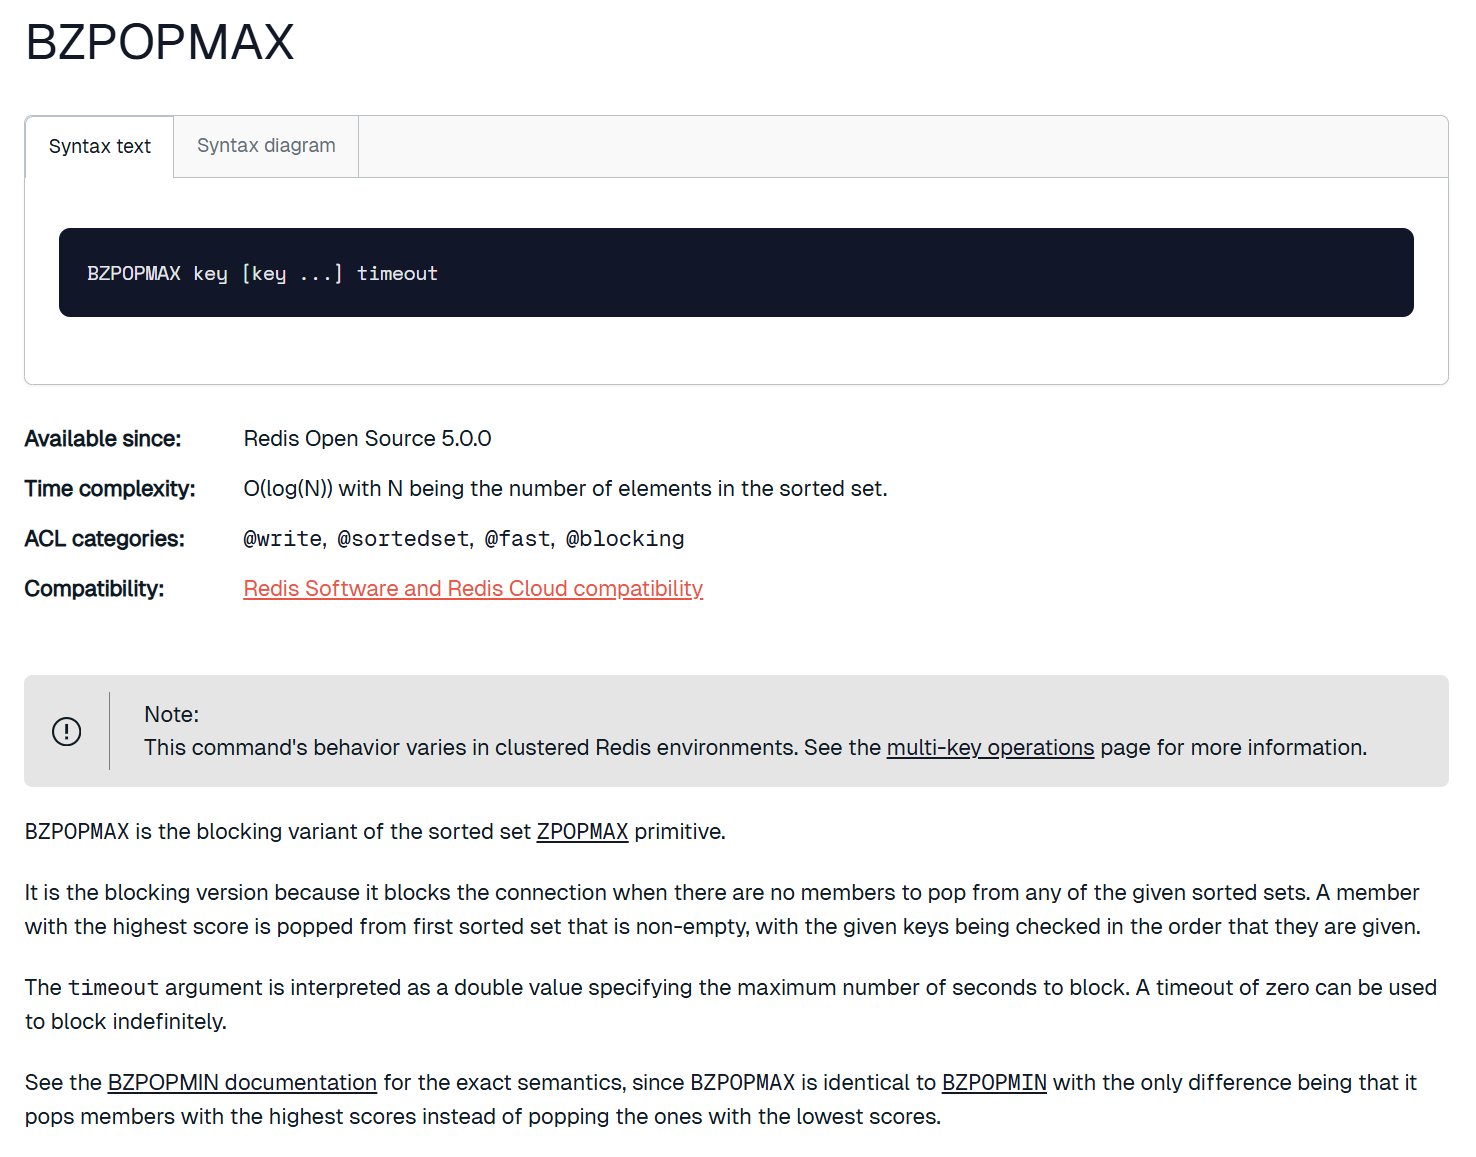Viewport: 1476px width, 1157px height.
Task: Open the Syntax diagram tab
Action: (266, 146)
